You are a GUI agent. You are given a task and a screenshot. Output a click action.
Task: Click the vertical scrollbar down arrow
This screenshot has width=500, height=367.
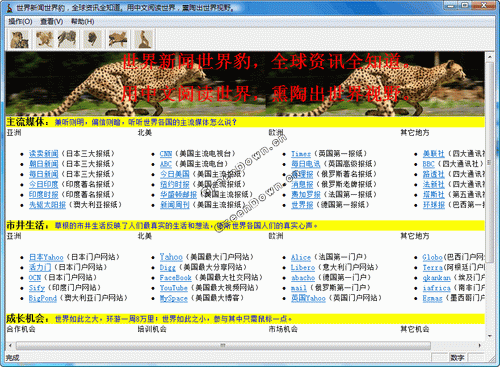coord(489,336)
